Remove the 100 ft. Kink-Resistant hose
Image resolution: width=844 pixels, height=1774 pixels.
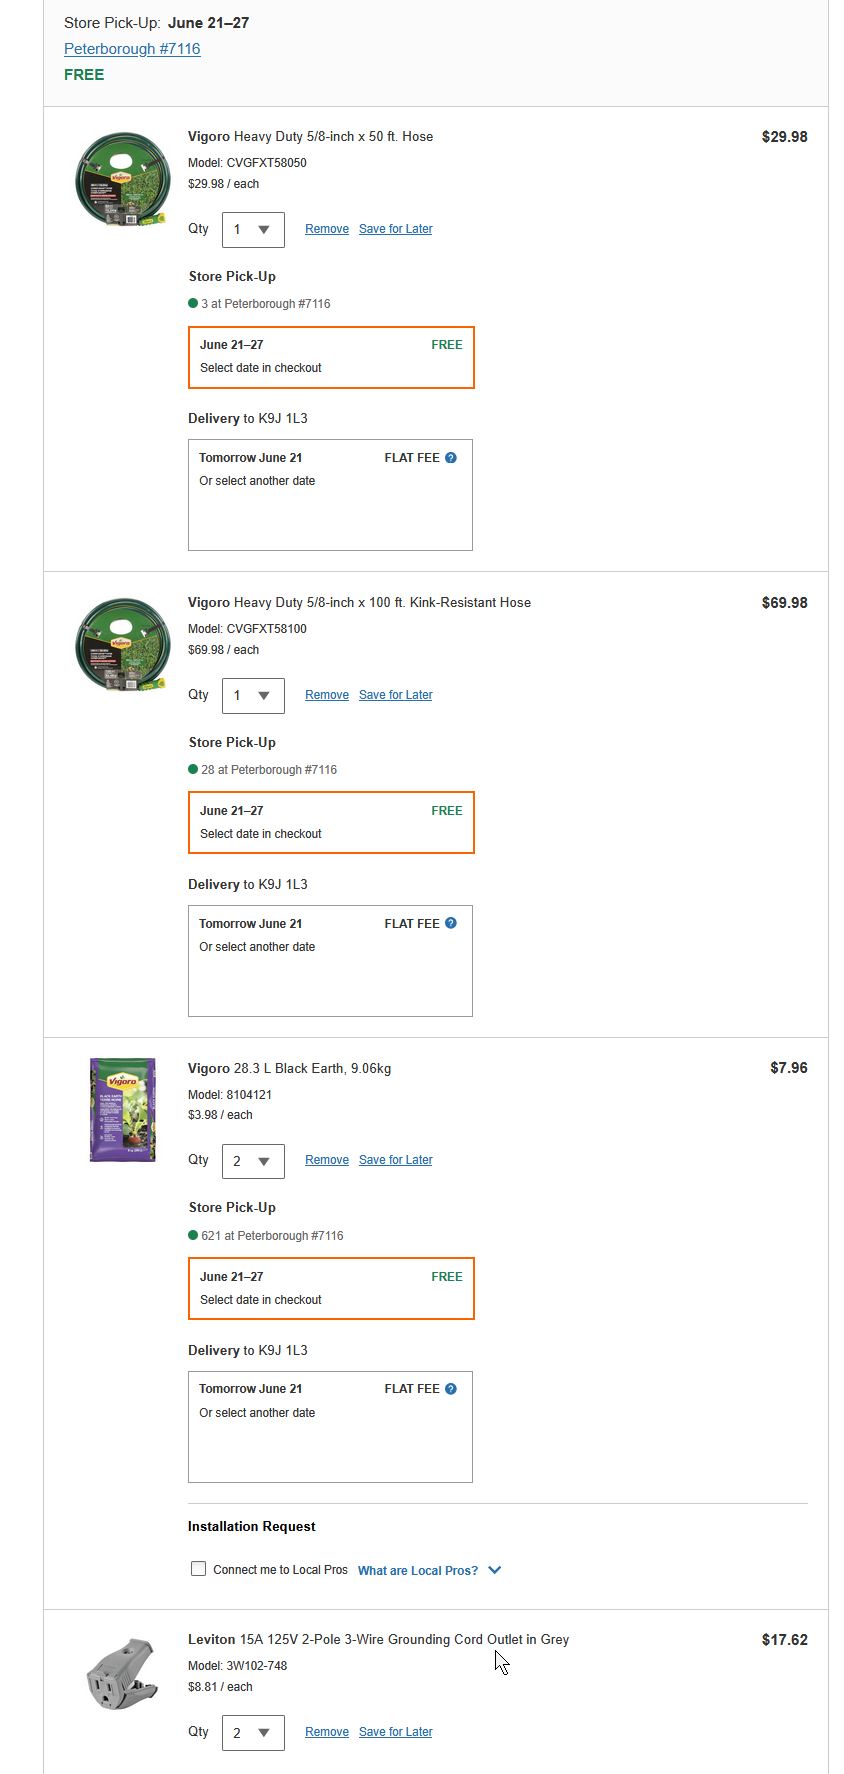(327, 695)
